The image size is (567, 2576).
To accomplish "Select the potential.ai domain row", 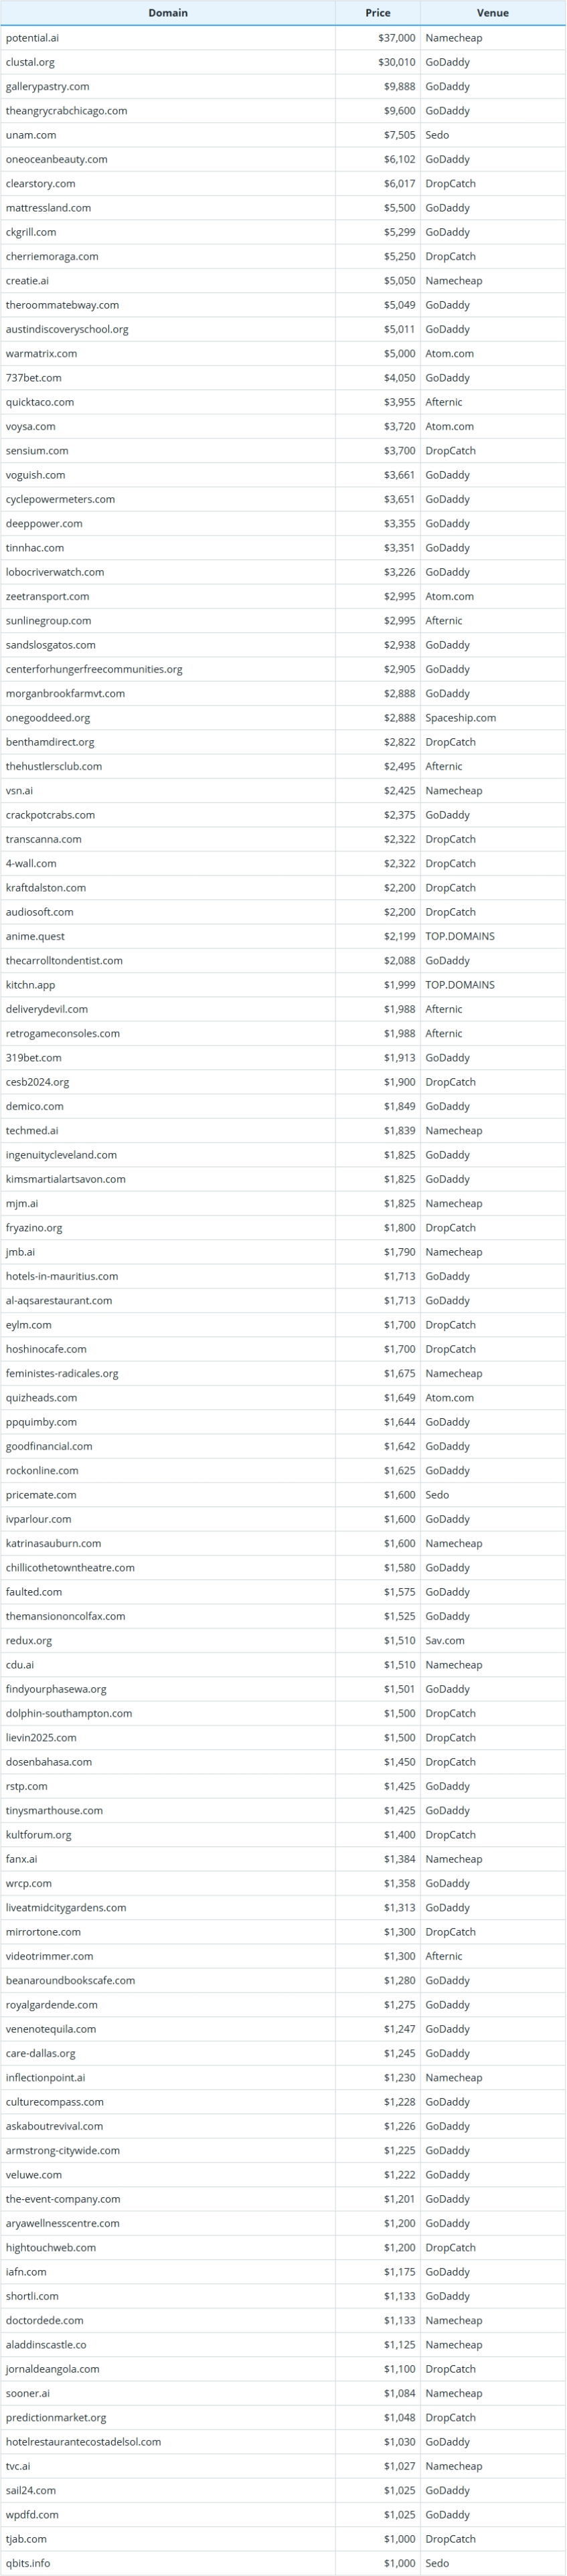I will pyautogui.click(x=32, y=38).
